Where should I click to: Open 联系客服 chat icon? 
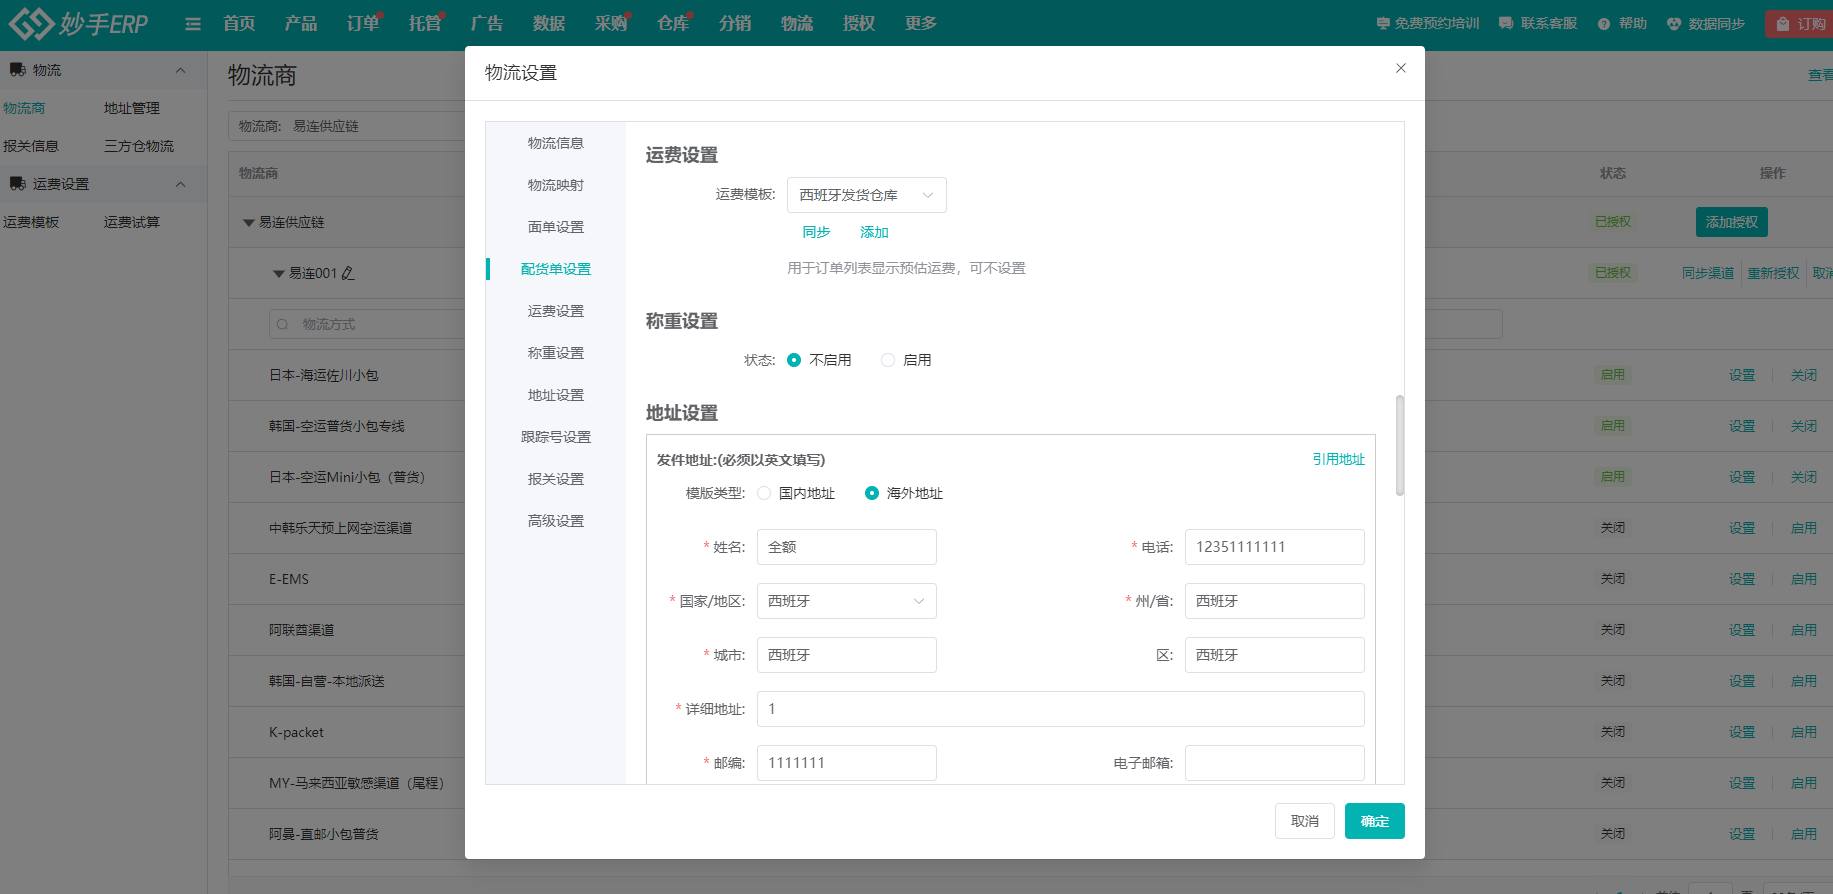pos(1506,23)
